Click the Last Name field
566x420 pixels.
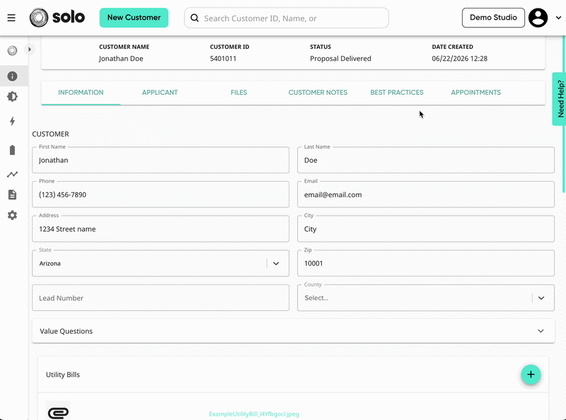(x=426, y=160)
